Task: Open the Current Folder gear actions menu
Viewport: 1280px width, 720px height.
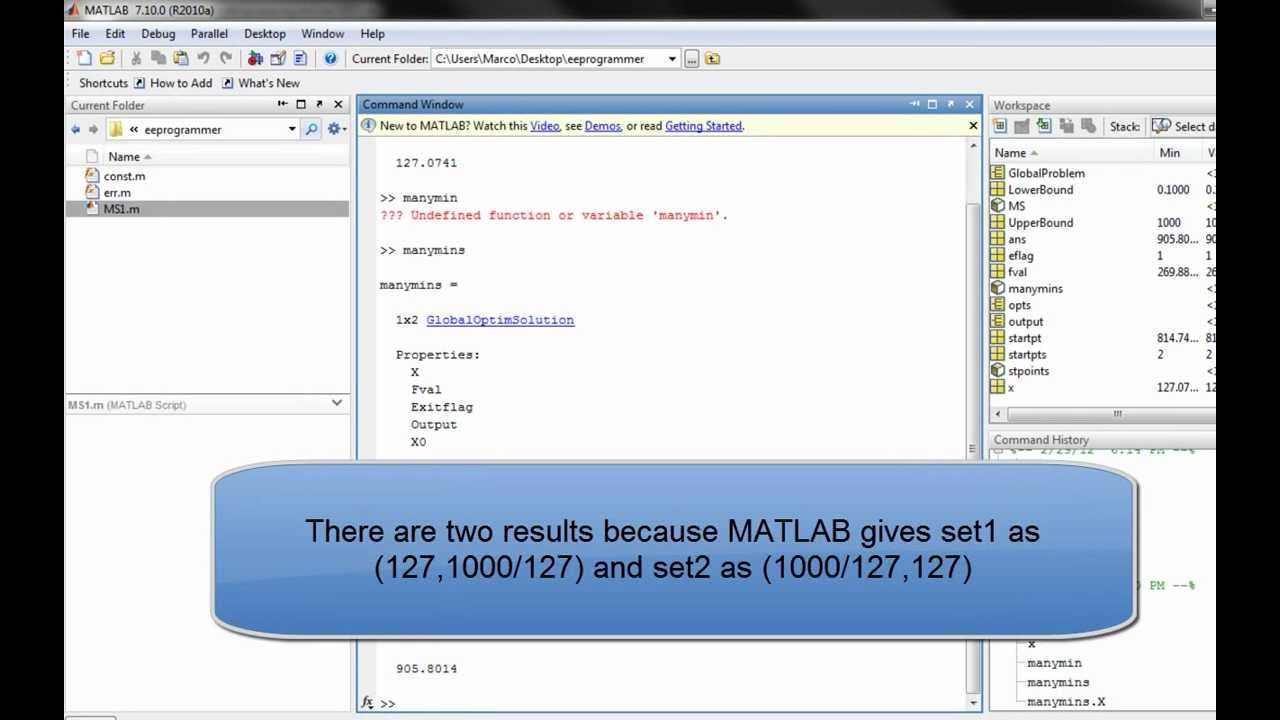Action: point(336,129)
